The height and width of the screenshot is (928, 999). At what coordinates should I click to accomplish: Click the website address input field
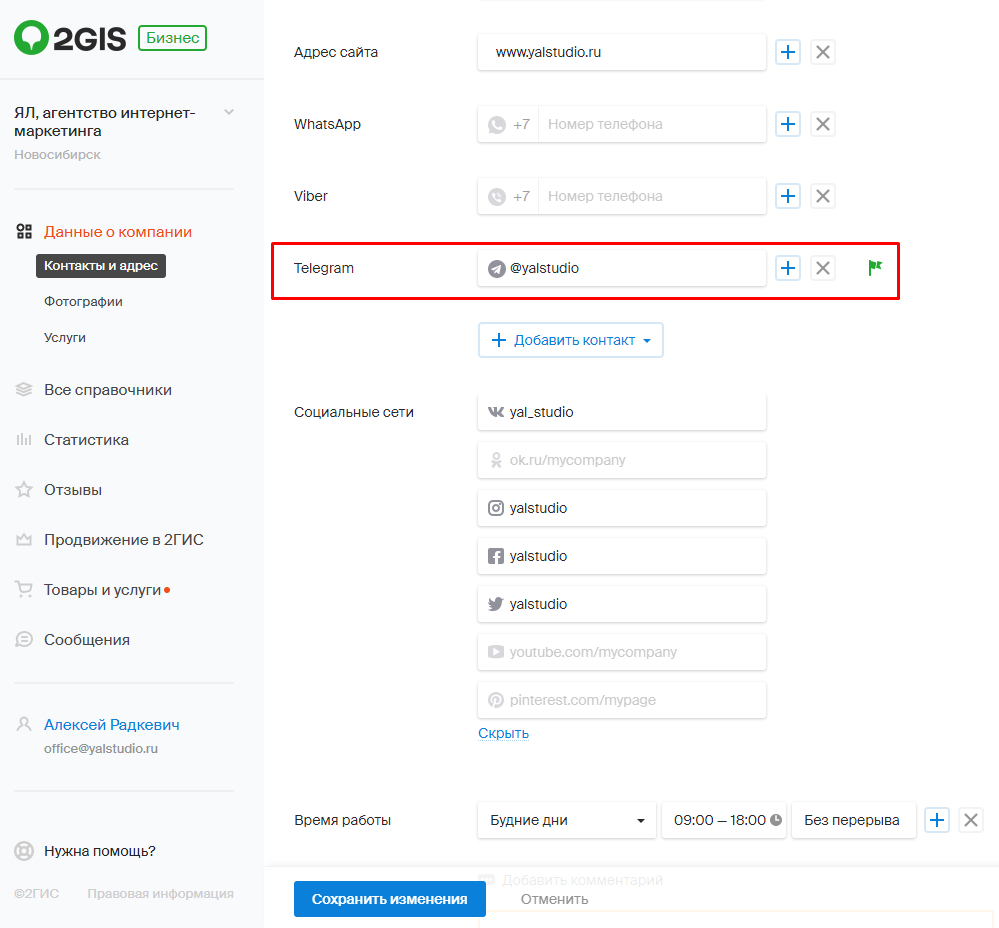click(622, 52)
